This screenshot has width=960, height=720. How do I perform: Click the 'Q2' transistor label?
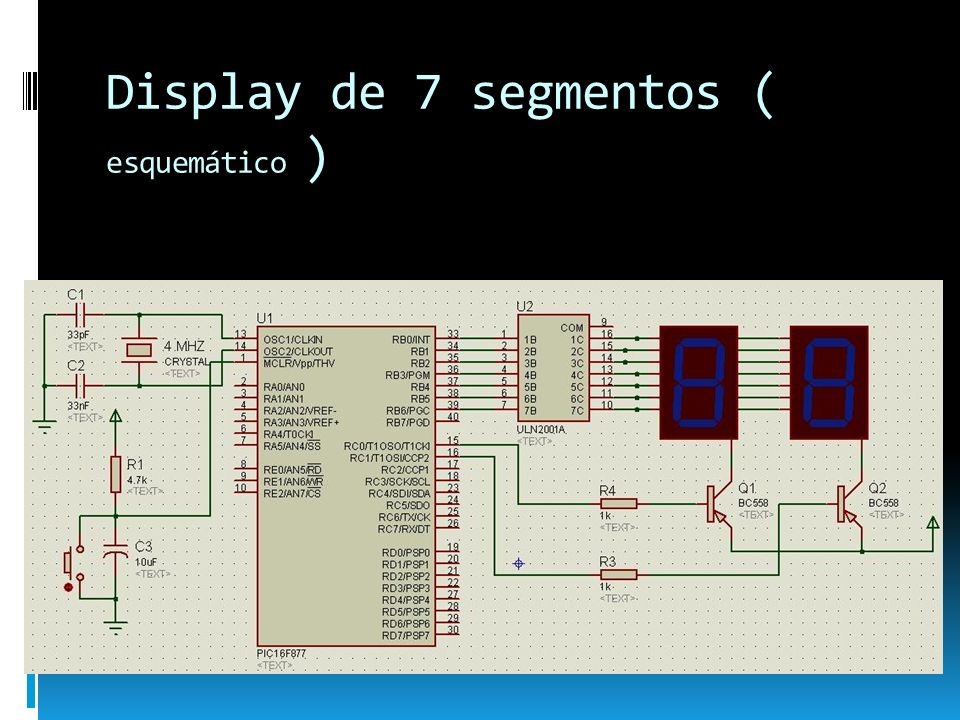877,488
